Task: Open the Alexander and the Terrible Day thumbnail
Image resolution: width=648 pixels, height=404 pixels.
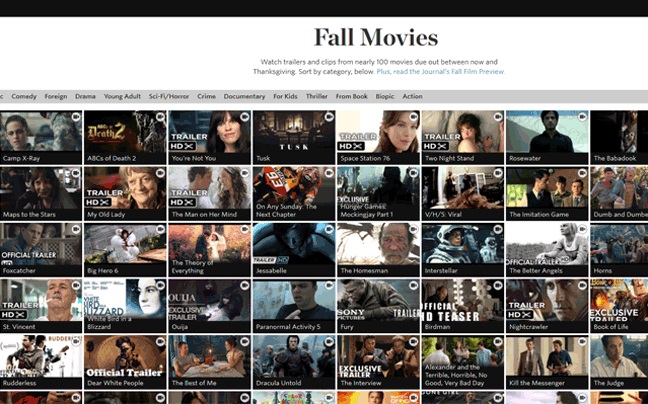Action: pos(463,362)
